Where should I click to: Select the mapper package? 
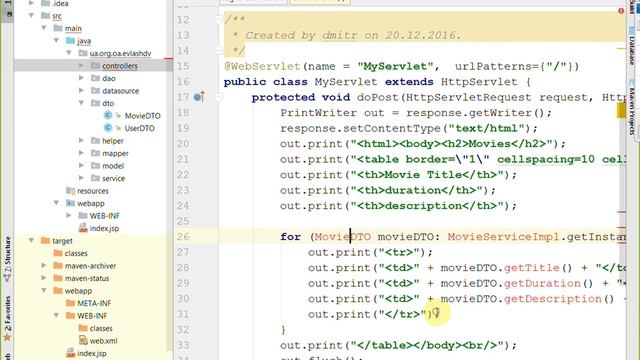(x=115, y=153)
